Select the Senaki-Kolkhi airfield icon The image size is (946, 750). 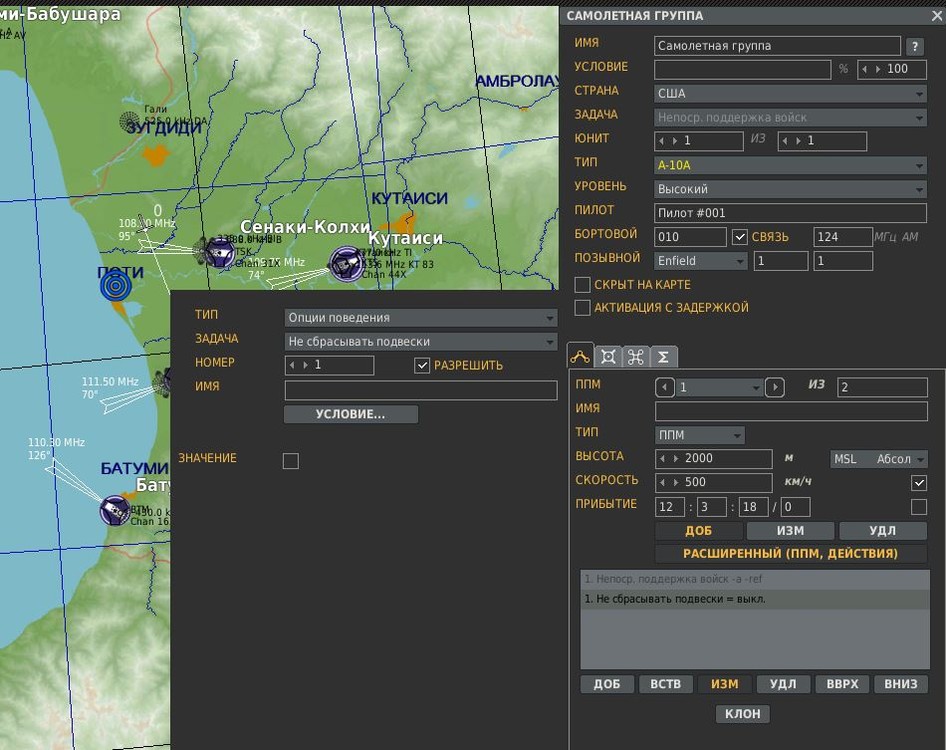(x=218, y=253)
